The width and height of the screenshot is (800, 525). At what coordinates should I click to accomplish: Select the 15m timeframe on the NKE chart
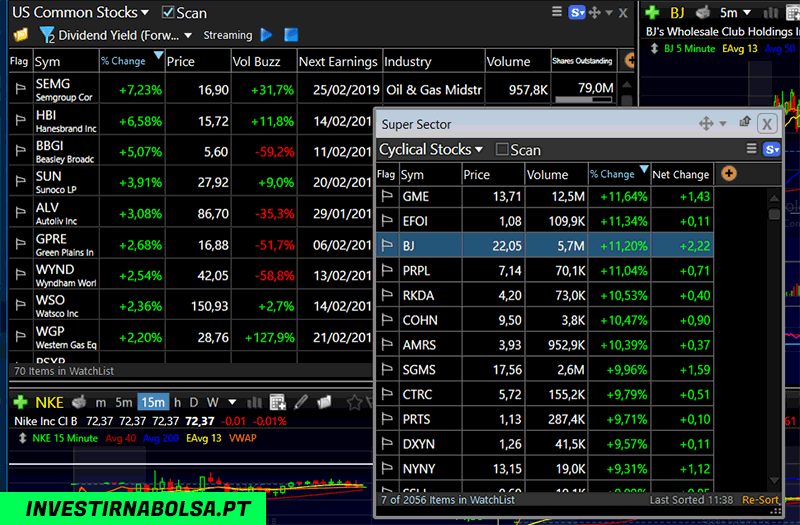[153, 403]
